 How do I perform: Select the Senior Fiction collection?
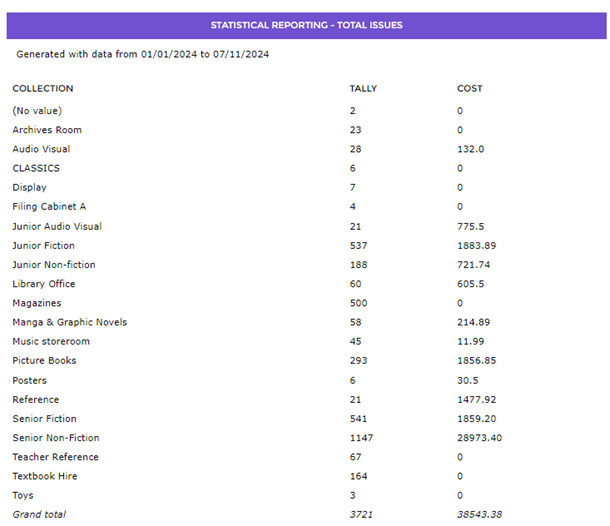click(x=44, y=419)
